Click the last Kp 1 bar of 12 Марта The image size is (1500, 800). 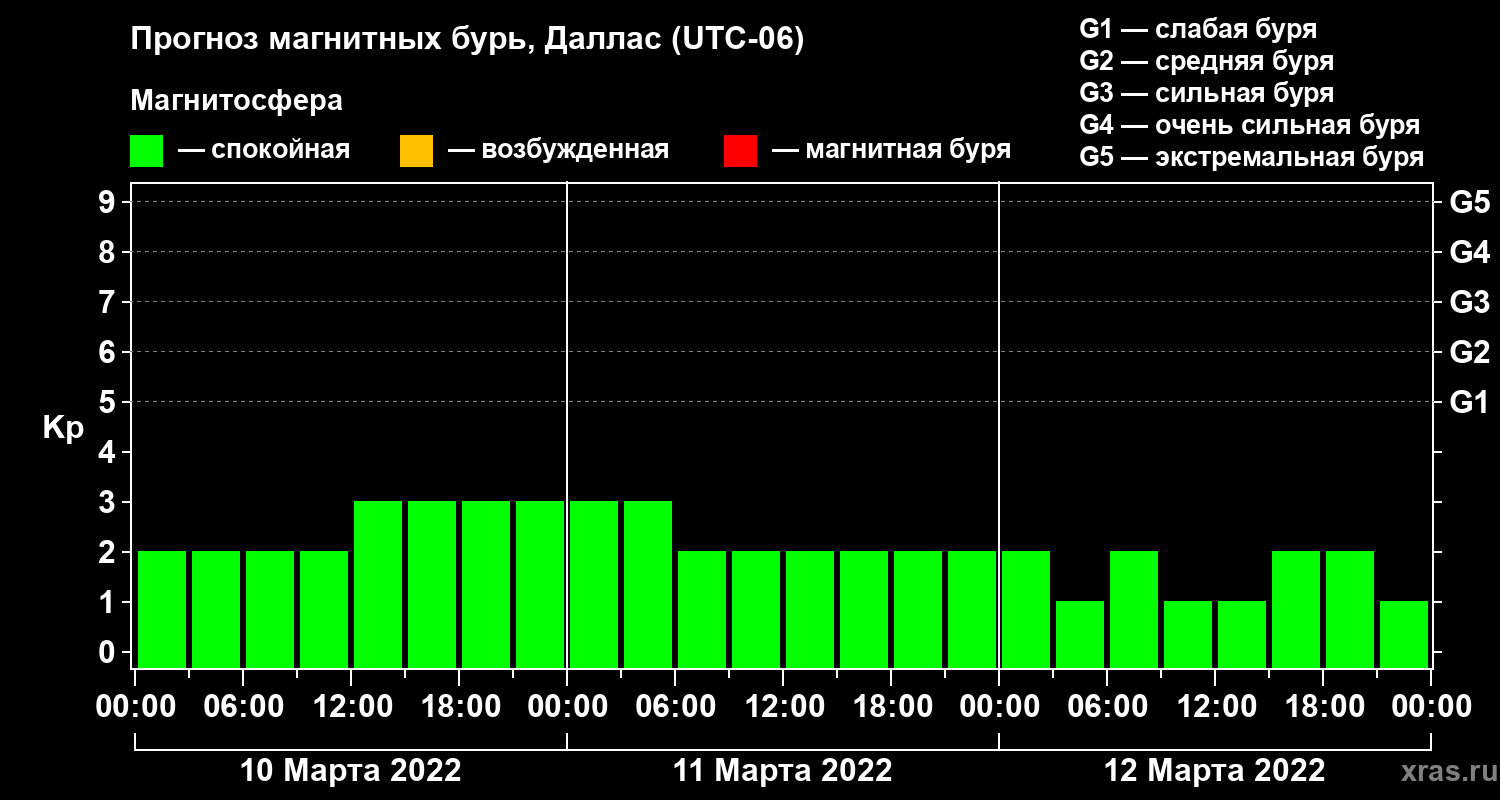pyautogui.click(x=1404, y=634)
